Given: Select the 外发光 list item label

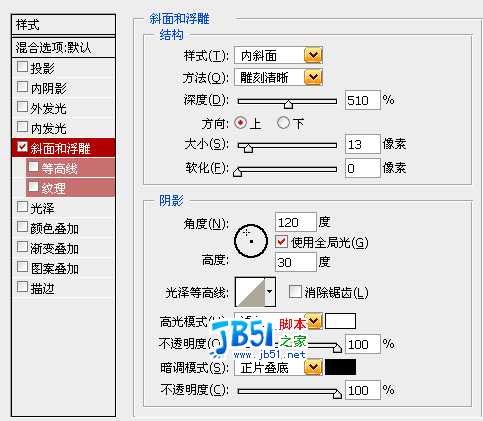Looking at the screenshot, I should click(49, 108).
